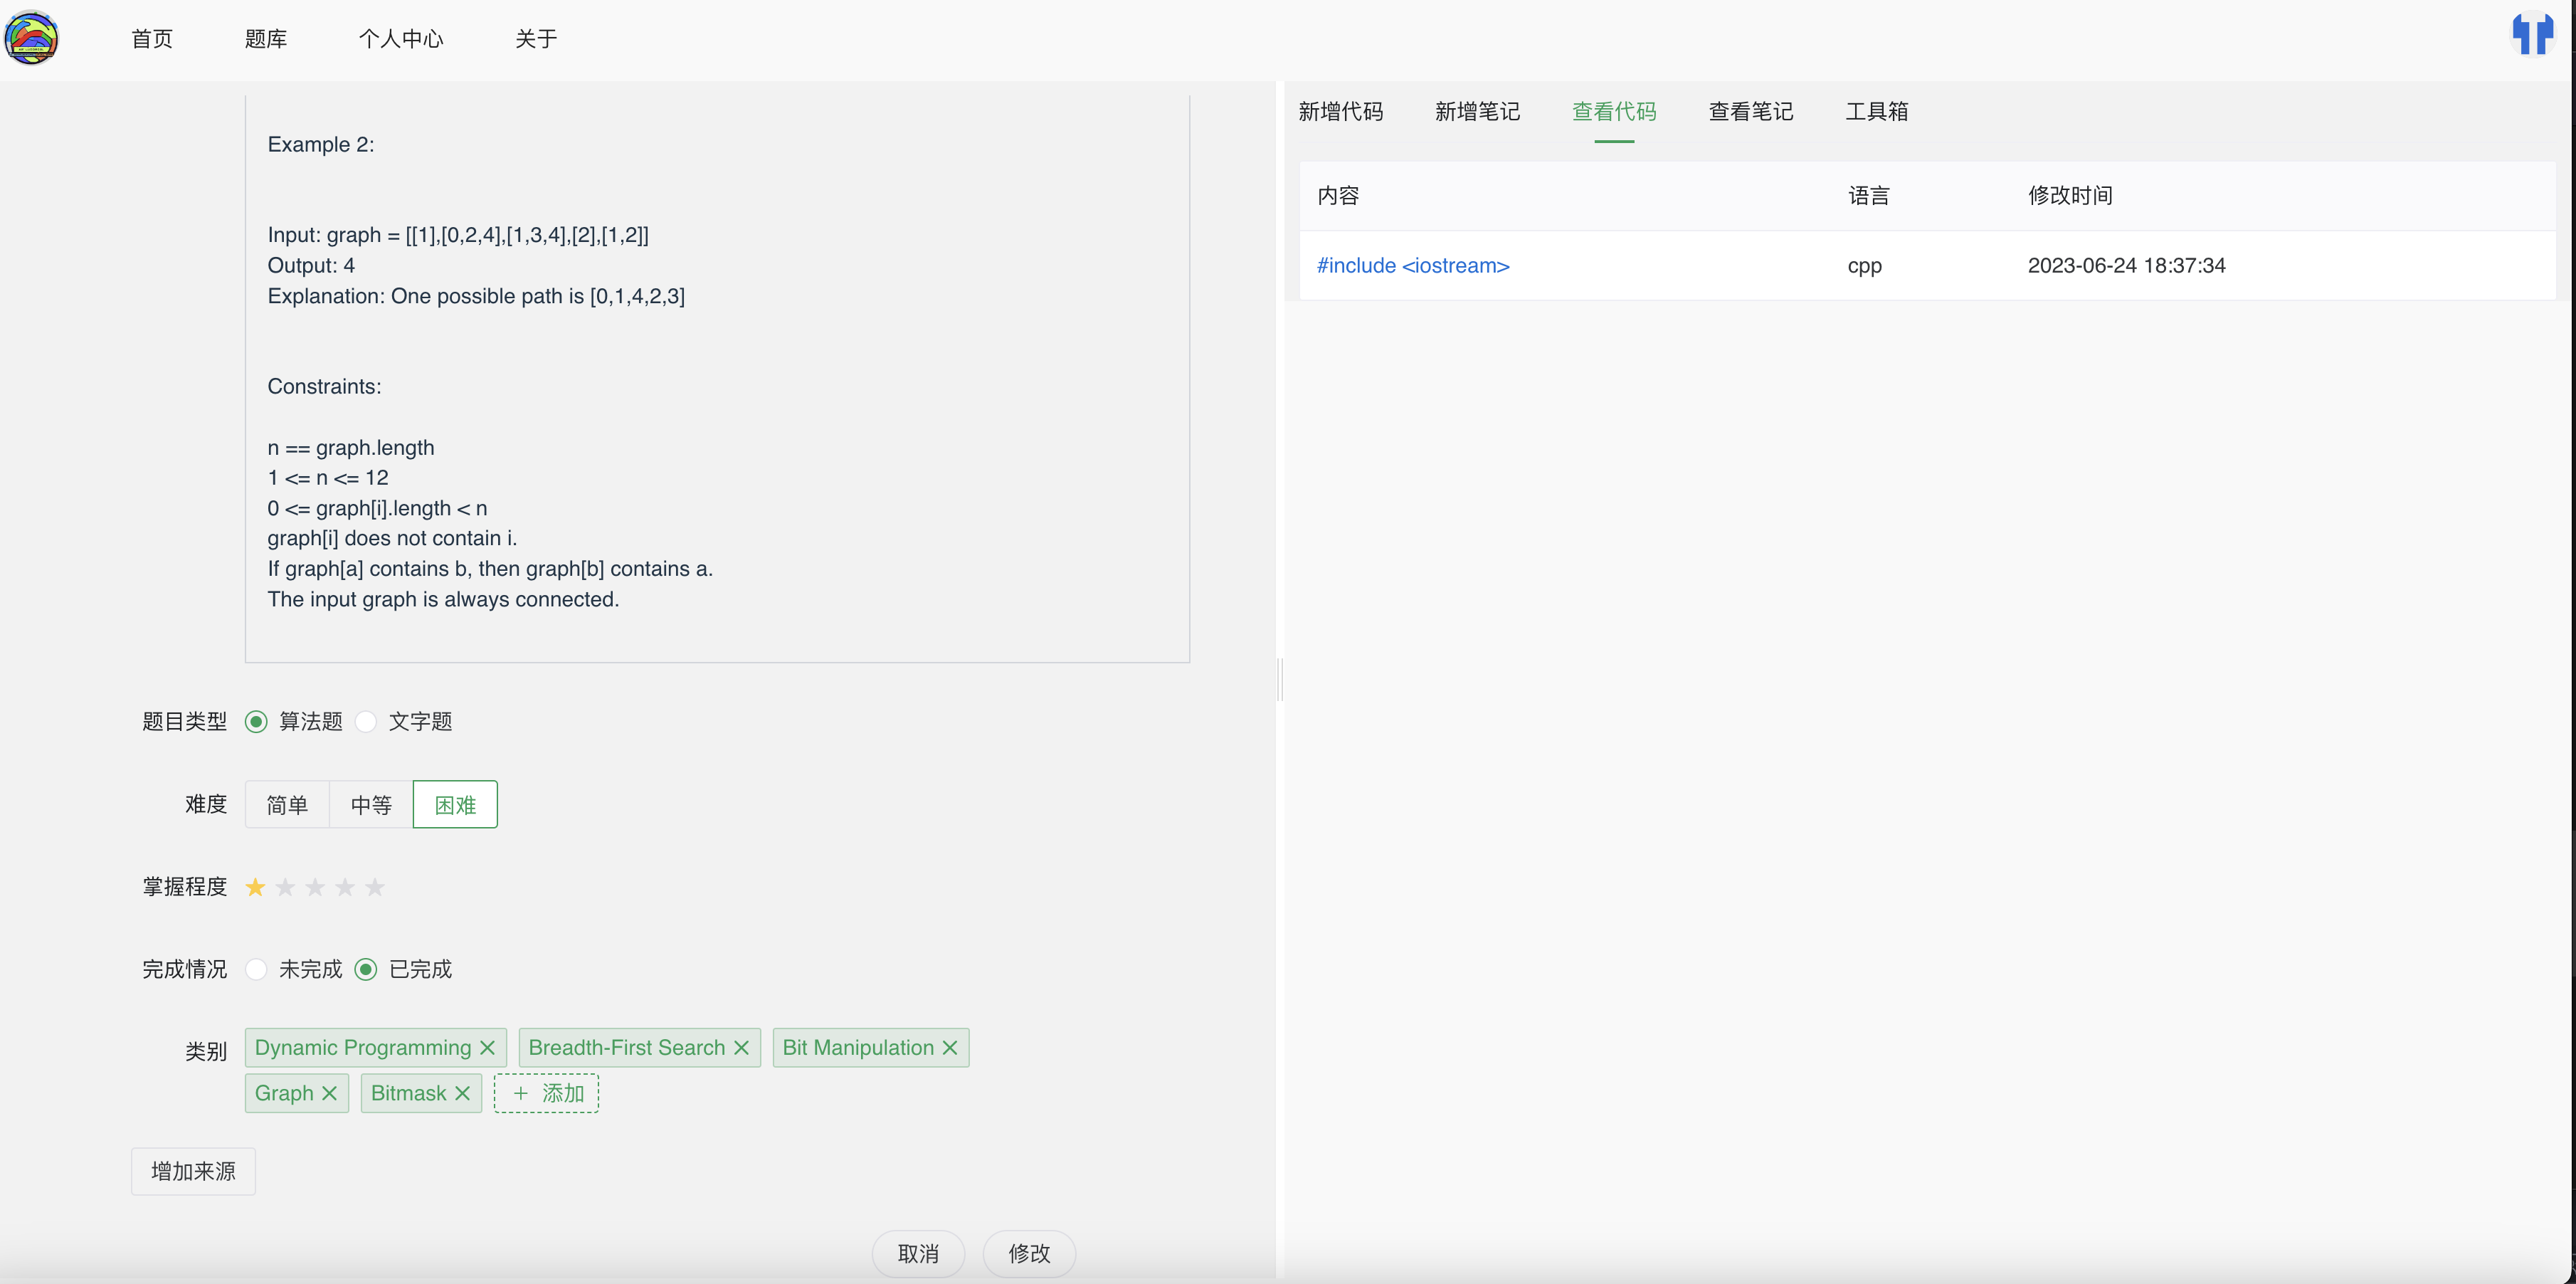Image resolution: width=2576 pixels, height=1284 pixels.
Task: Remove the Dynamic Programming tag via X
Action: 488,1047
